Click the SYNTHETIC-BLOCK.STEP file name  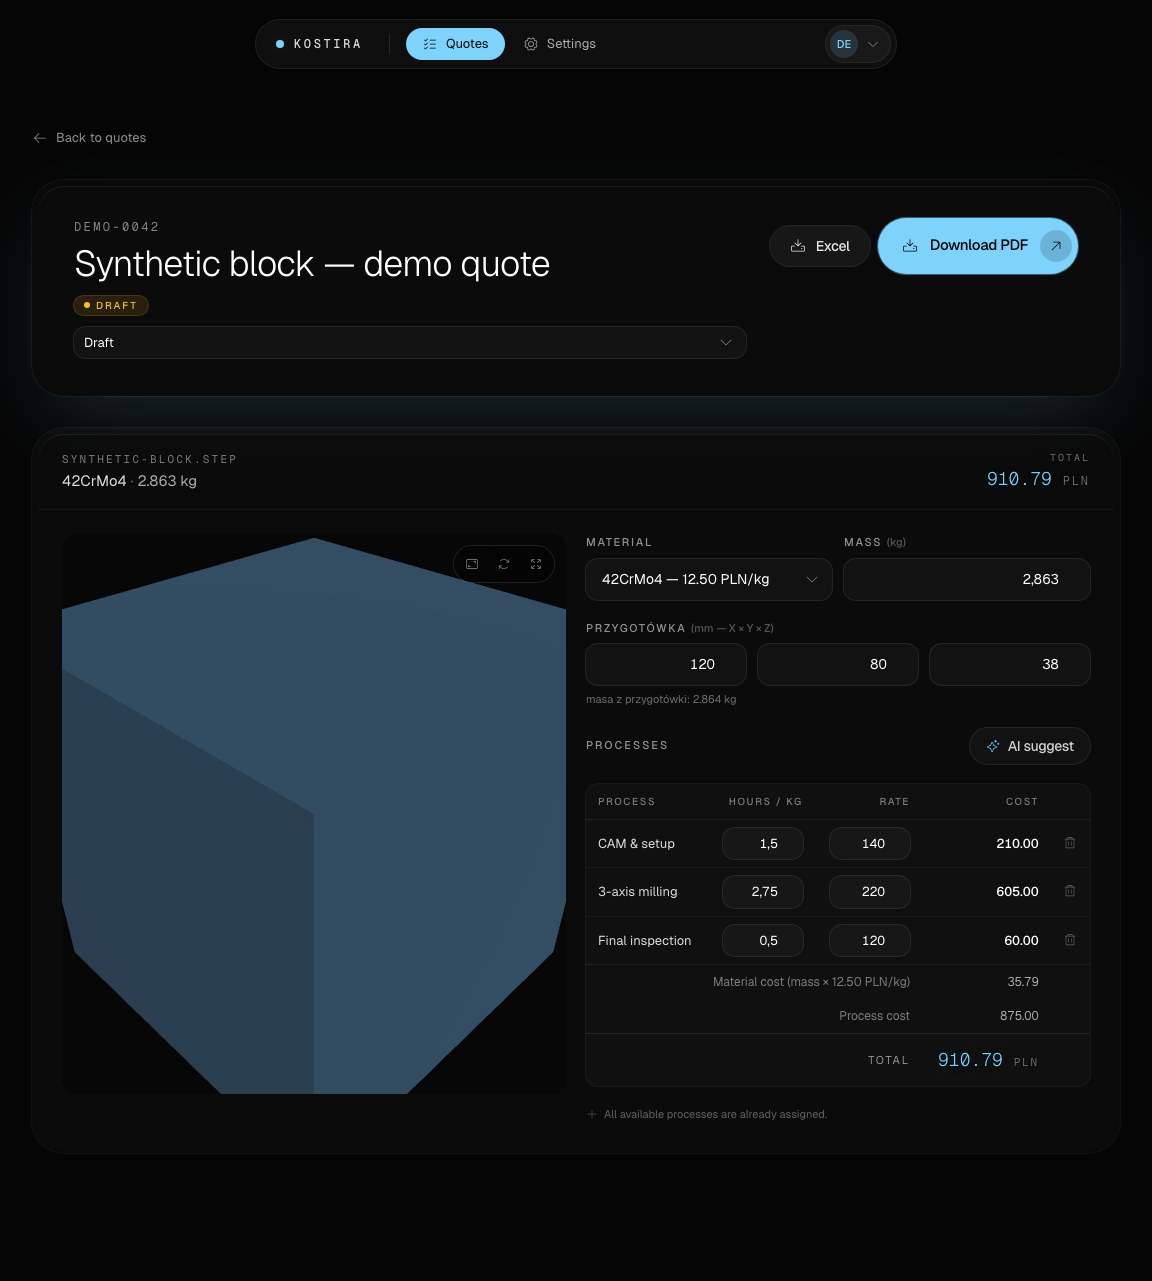(149, 459)
